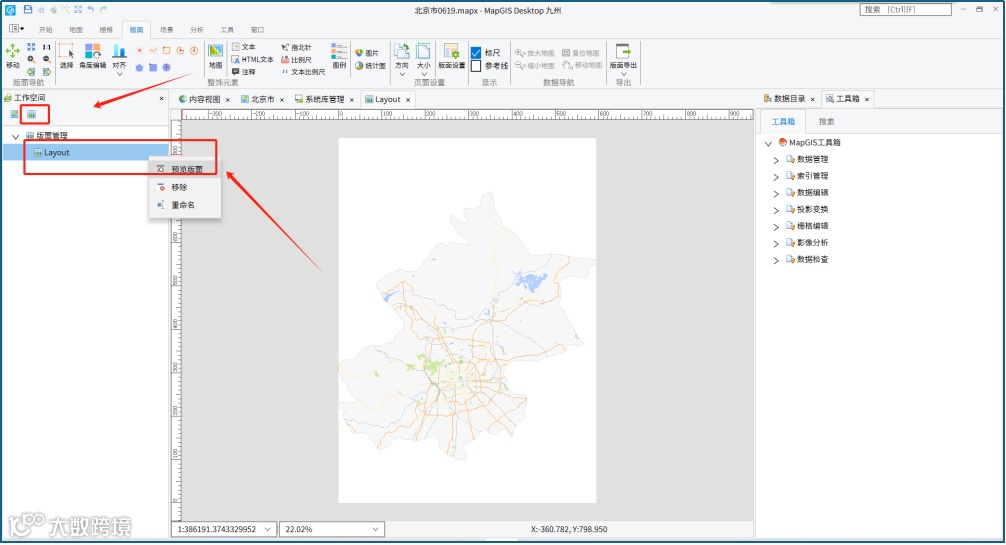
Task: Open the 版面设置 page settings
Action: tap(451, 56)
